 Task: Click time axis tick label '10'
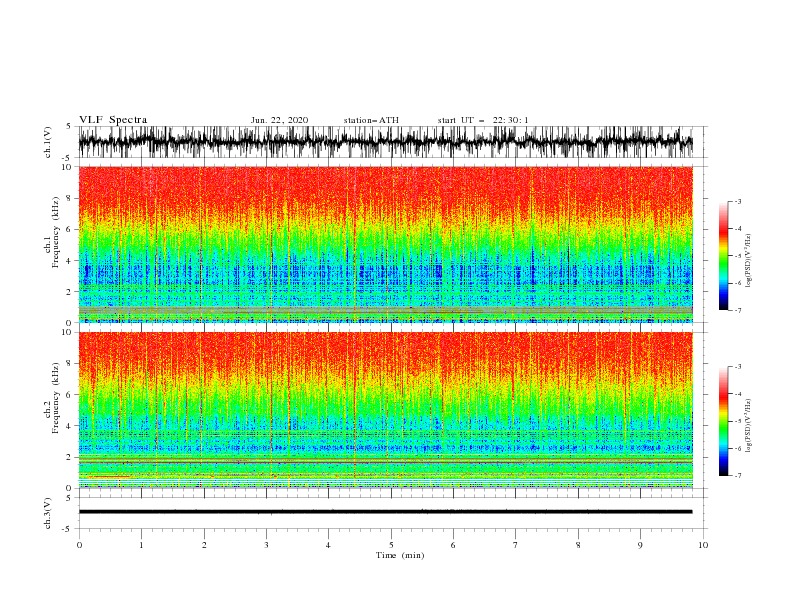coord(703,545)
